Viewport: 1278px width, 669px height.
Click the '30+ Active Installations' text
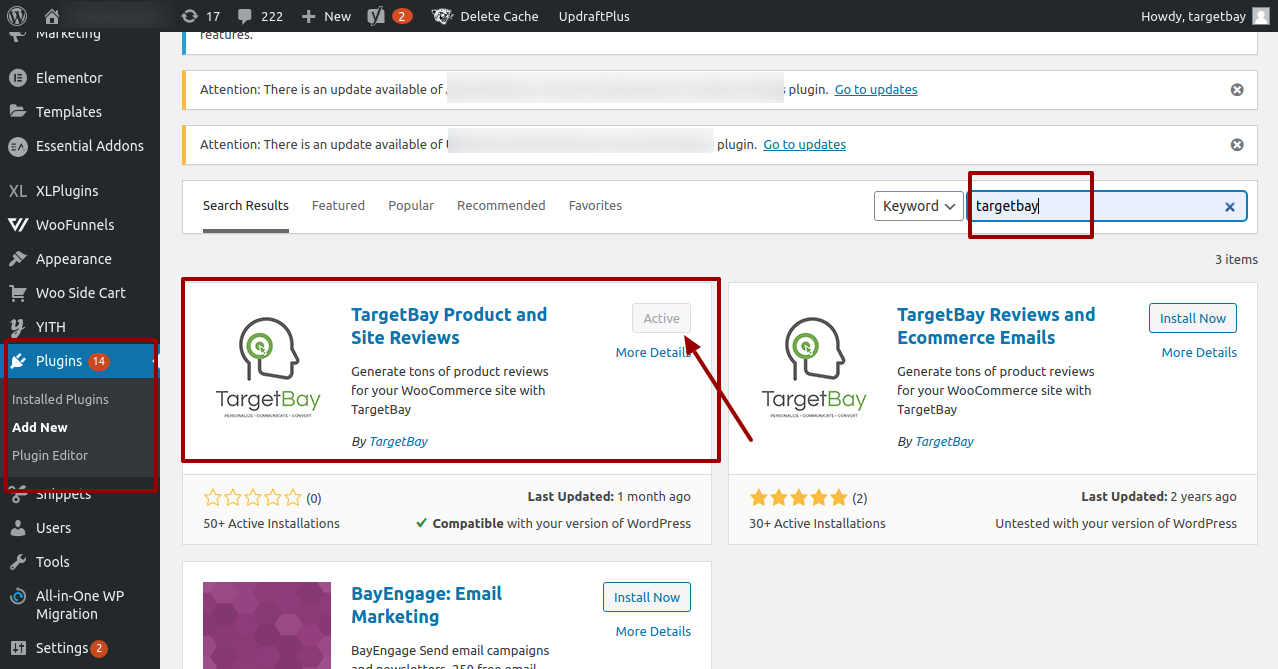click(817, 523)
